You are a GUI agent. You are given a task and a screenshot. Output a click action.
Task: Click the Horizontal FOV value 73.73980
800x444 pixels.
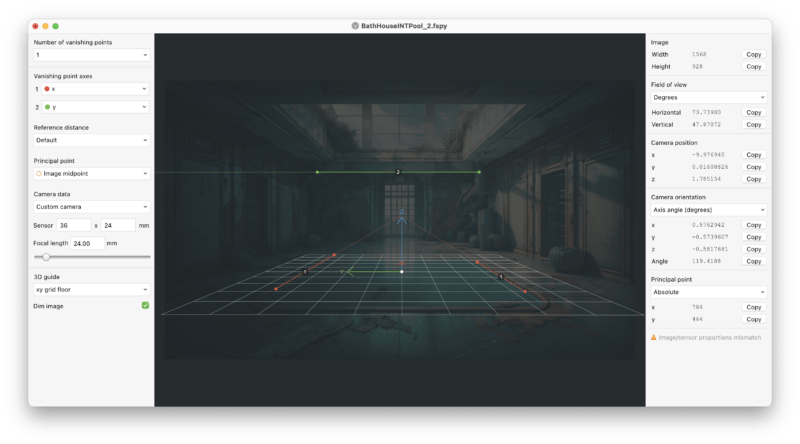706,112
